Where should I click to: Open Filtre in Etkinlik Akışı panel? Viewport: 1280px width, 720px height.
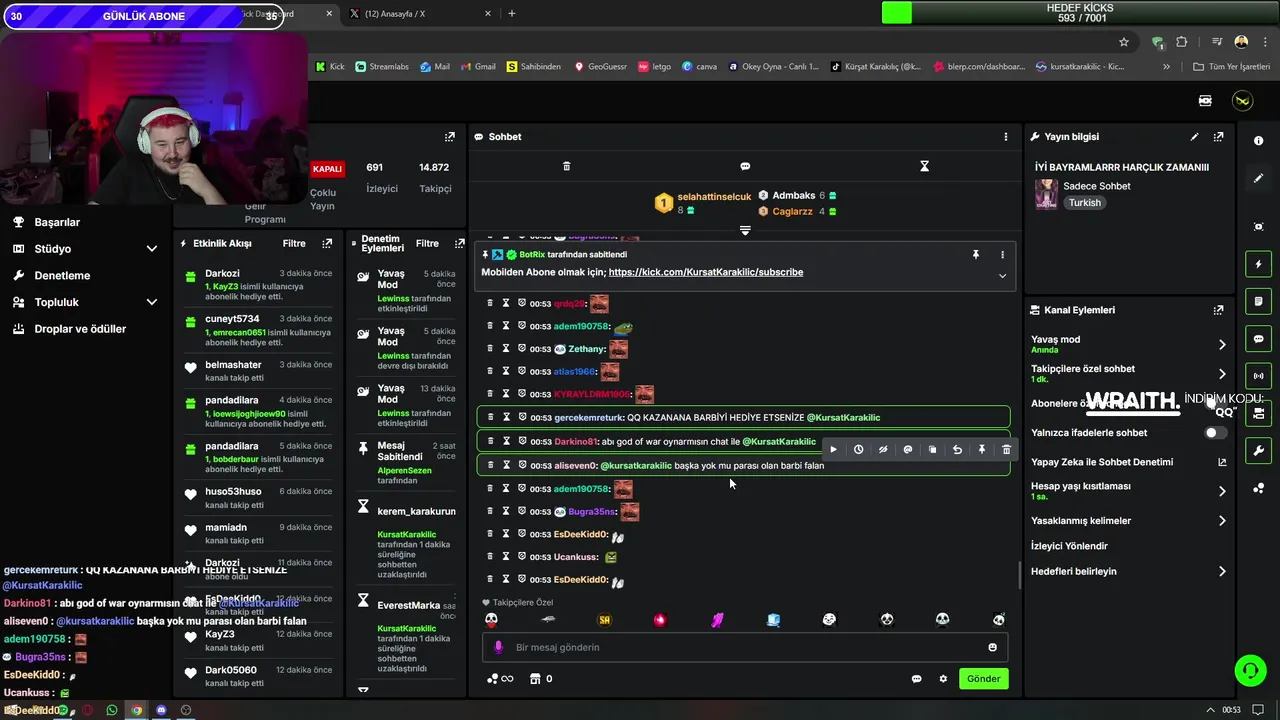tap(294, 243)
